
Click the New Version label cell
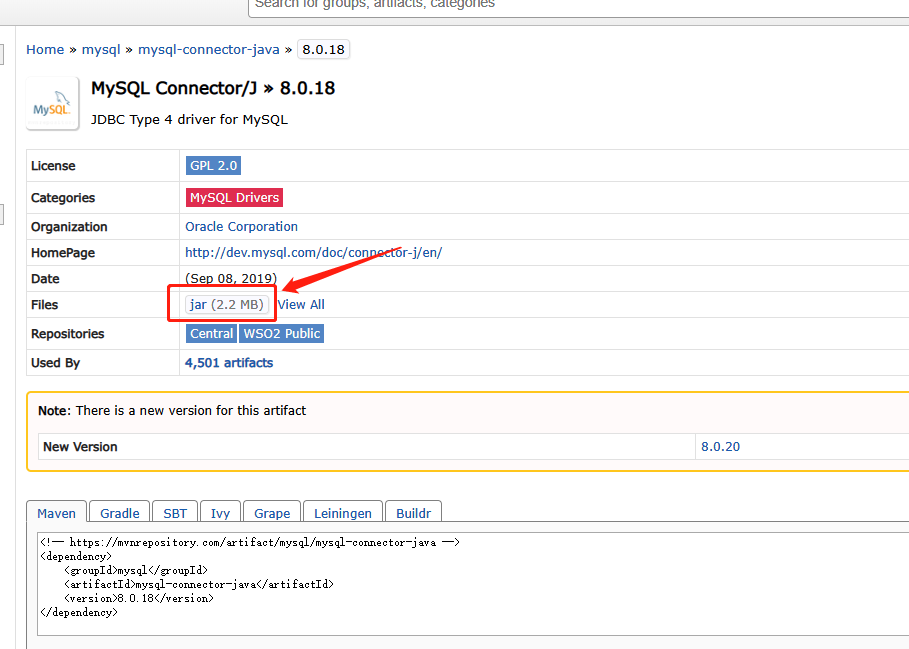point(366,447)
